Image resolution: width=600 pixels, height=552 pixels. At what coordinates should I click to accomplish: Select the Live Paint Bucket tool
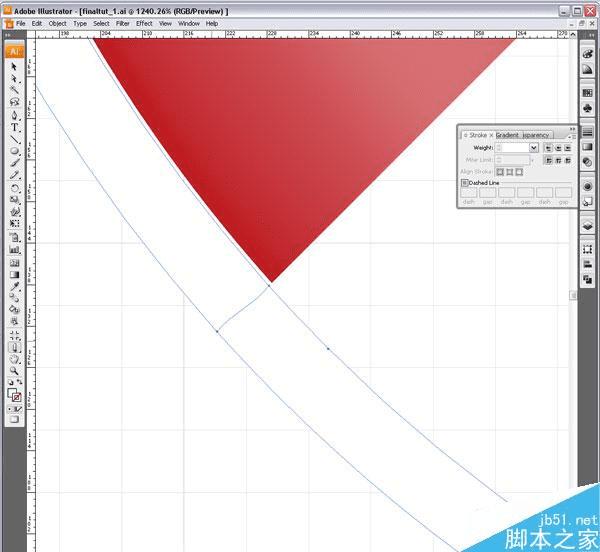click(x=14, y=309)
